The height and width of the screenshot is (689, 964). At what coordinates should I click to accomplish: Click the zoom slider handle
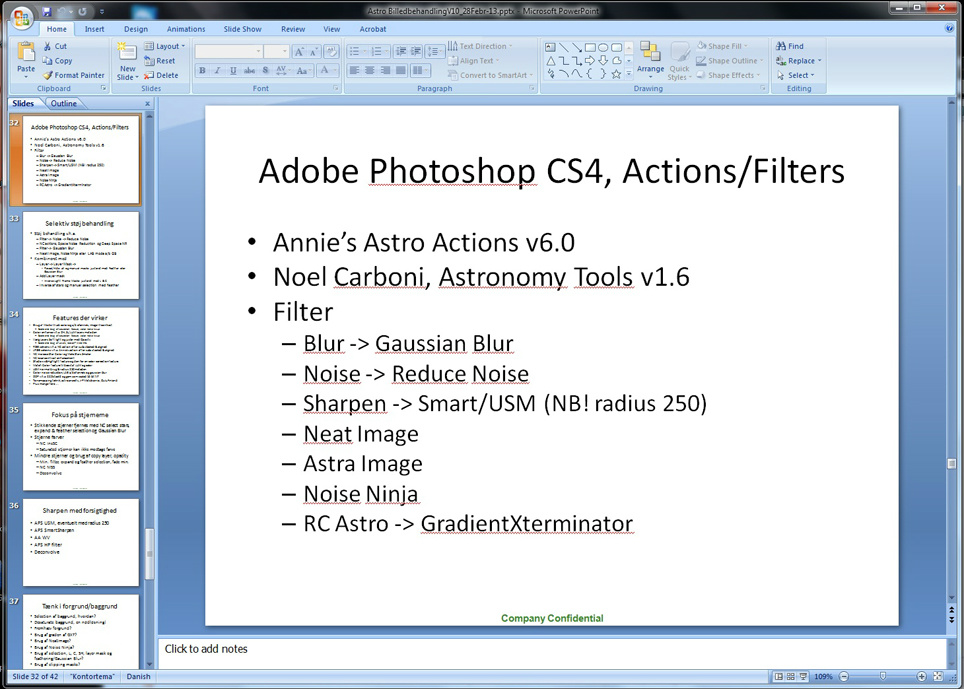(882, 676)
